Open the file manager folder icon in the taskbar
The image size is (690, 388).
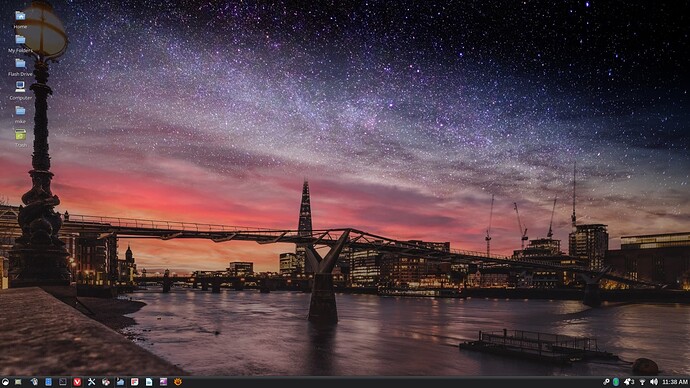coord(120,382)
